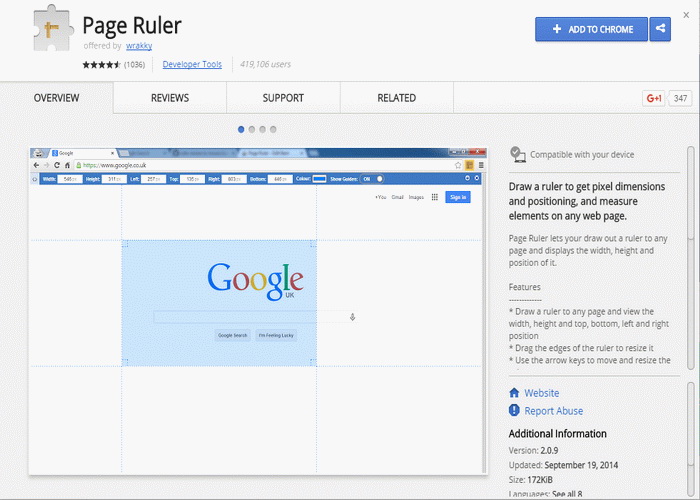Click the Updated: September 19, 2014 text
The width and height of the screenshot is (700, 500).
click(x=563, y=465)
